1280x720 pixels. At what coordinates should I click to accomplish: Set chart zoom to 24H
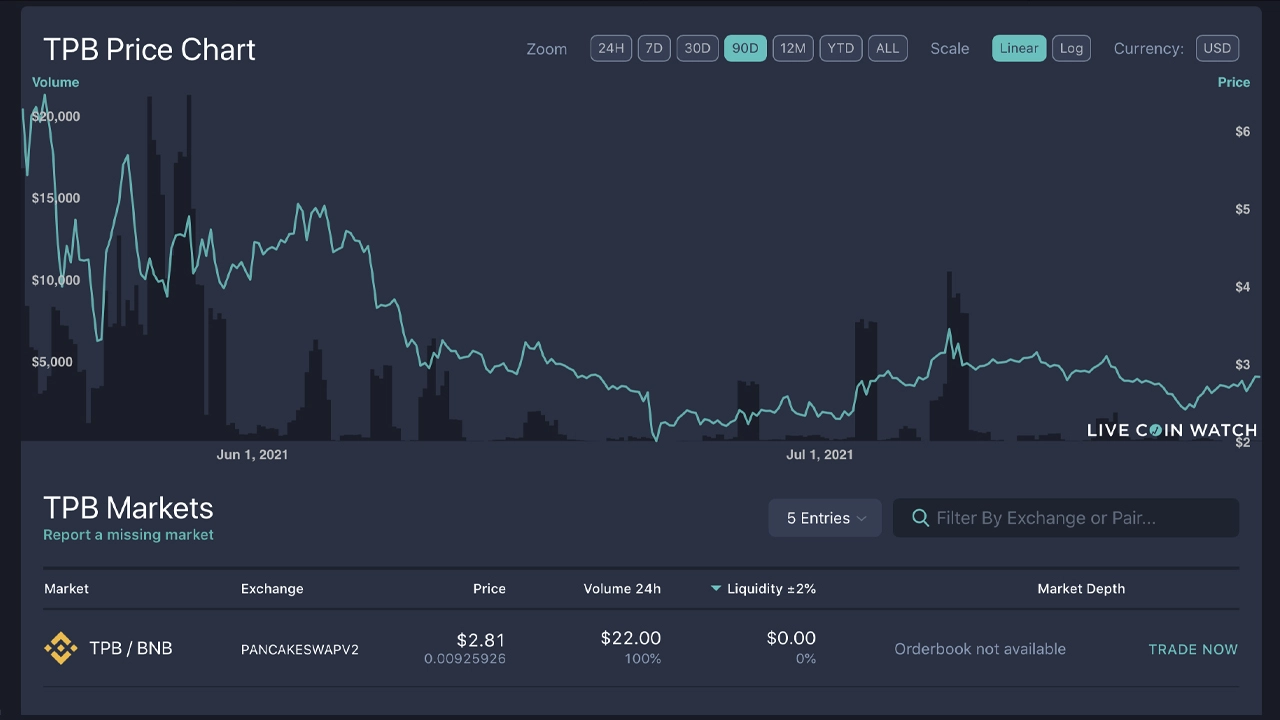tap(611, 48)
